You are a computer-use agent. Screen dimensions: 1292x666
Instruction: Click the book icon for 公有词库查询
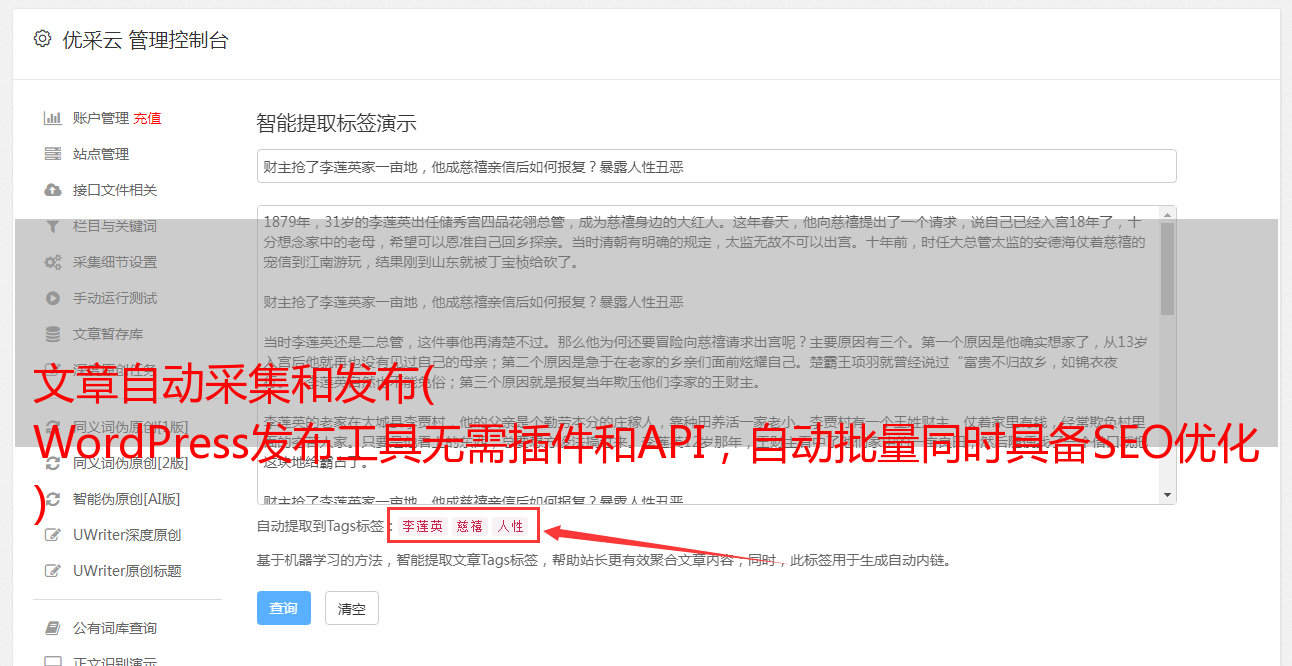point(53,628)
